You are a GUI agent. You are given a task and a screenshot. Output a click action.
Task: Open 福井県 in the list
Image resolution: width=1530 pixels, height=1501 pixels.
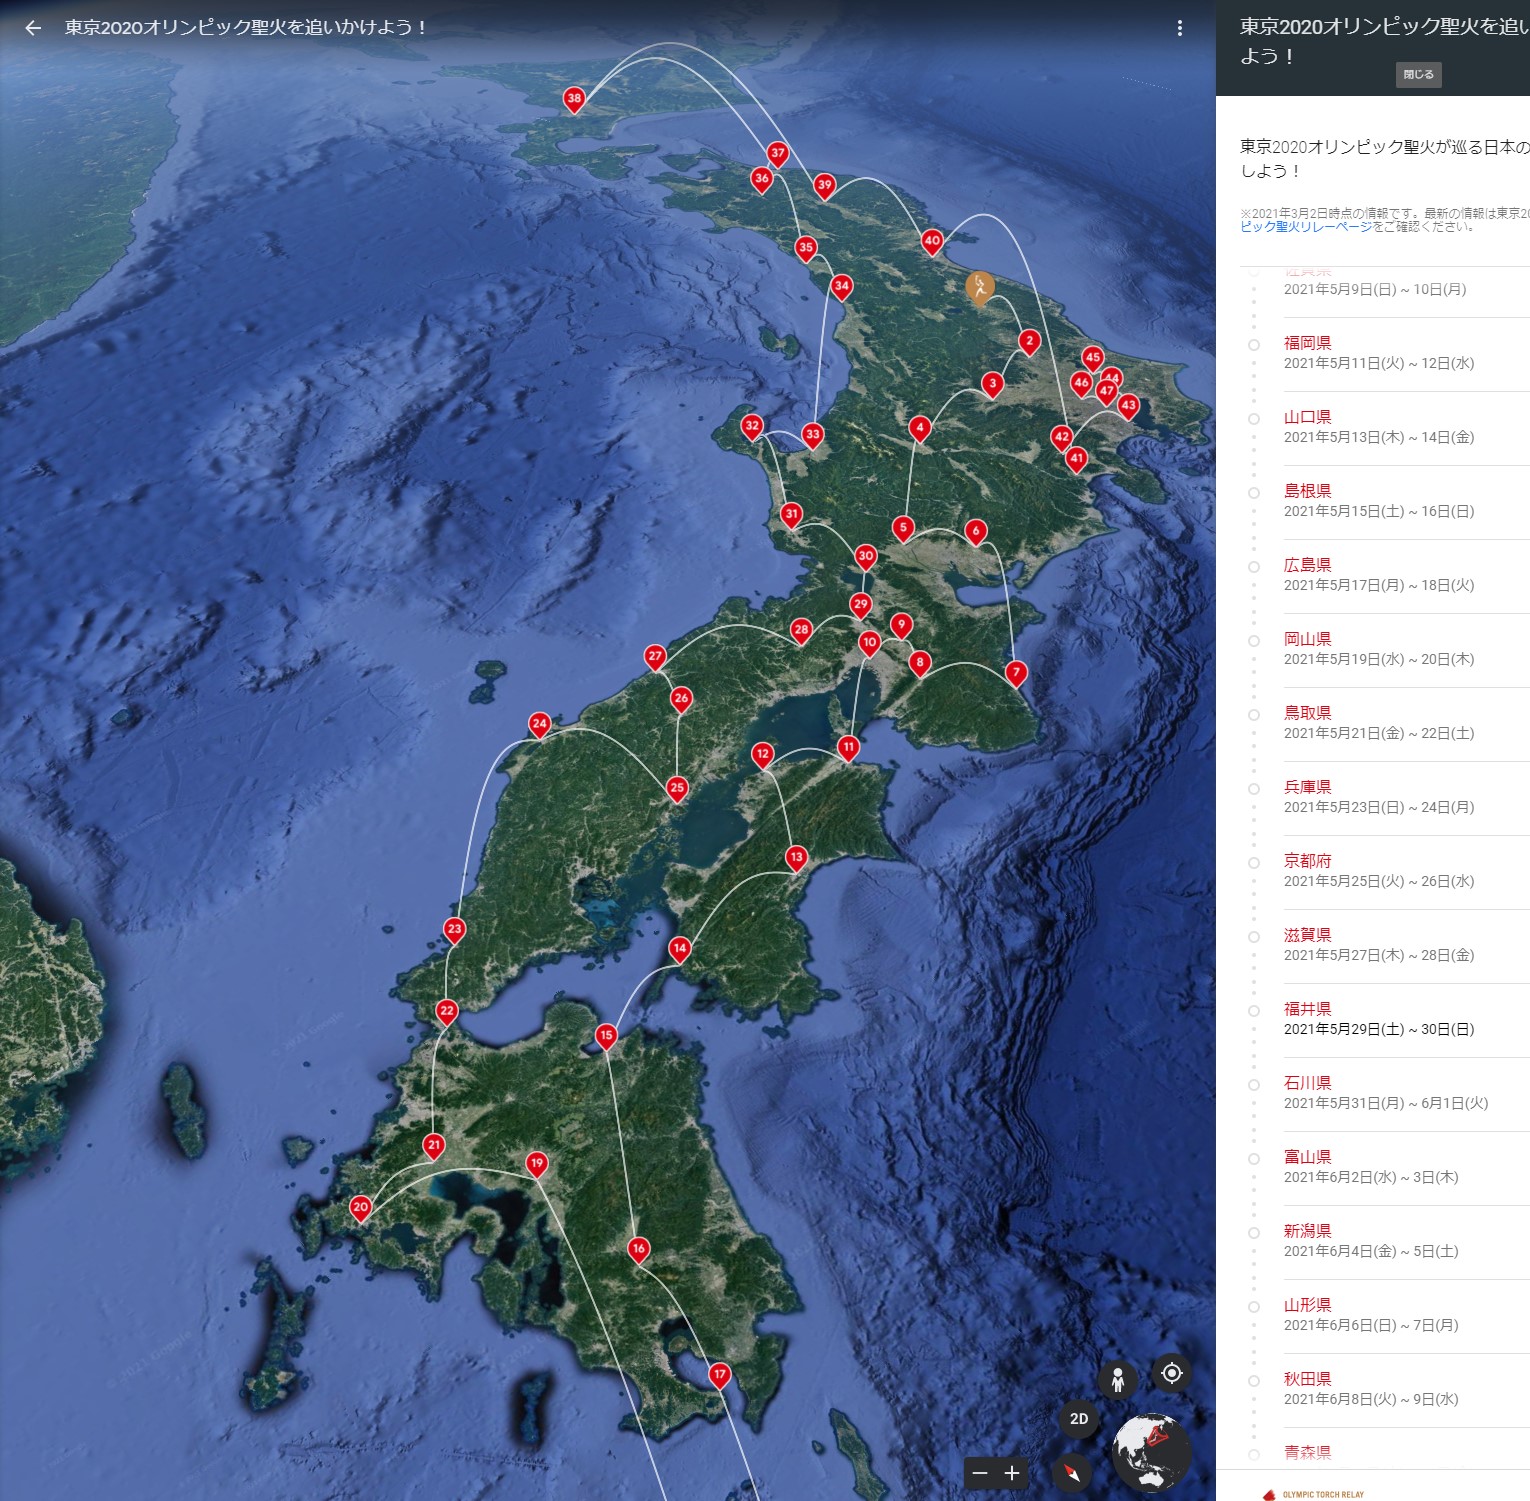1308,1009
